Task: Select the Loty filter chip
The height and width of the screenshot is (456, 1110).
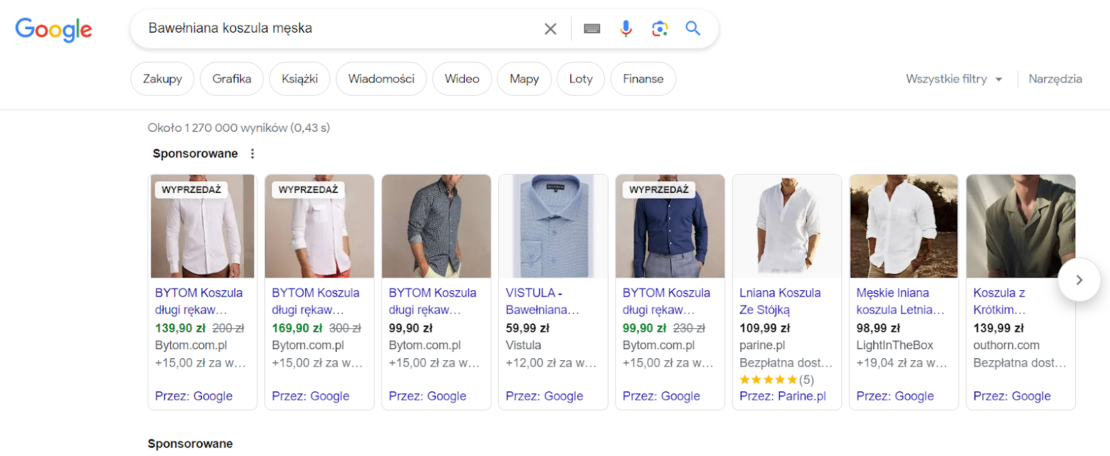Action: (x=580, y=79)
